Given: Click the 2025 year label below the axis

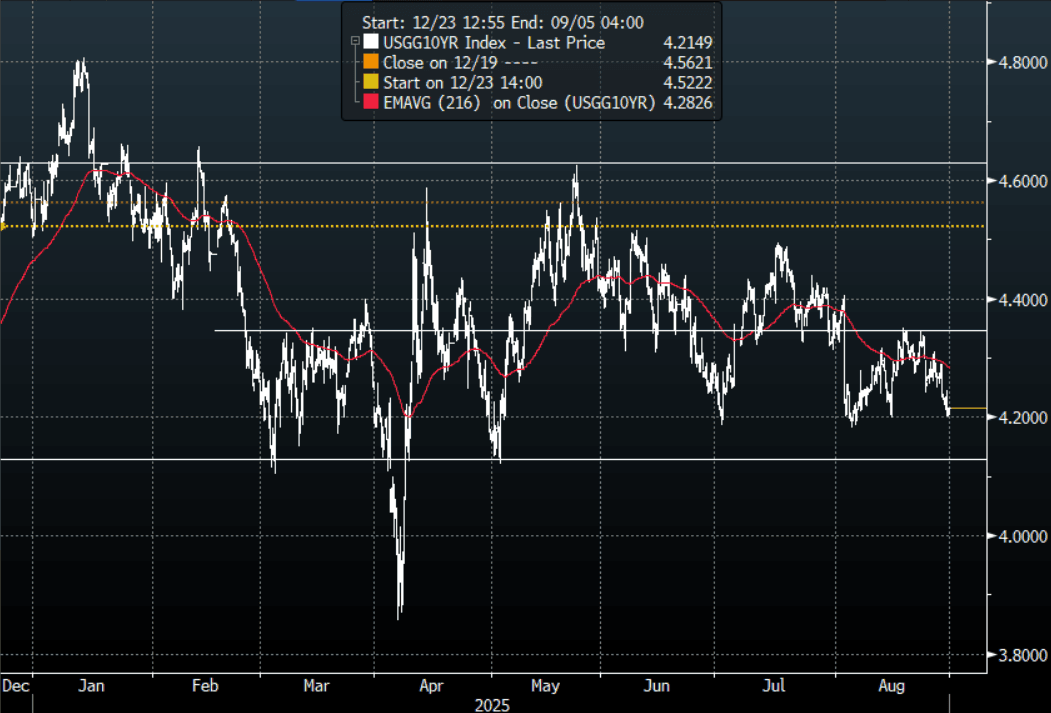Looking at the screenshot, I should (491, 705).
